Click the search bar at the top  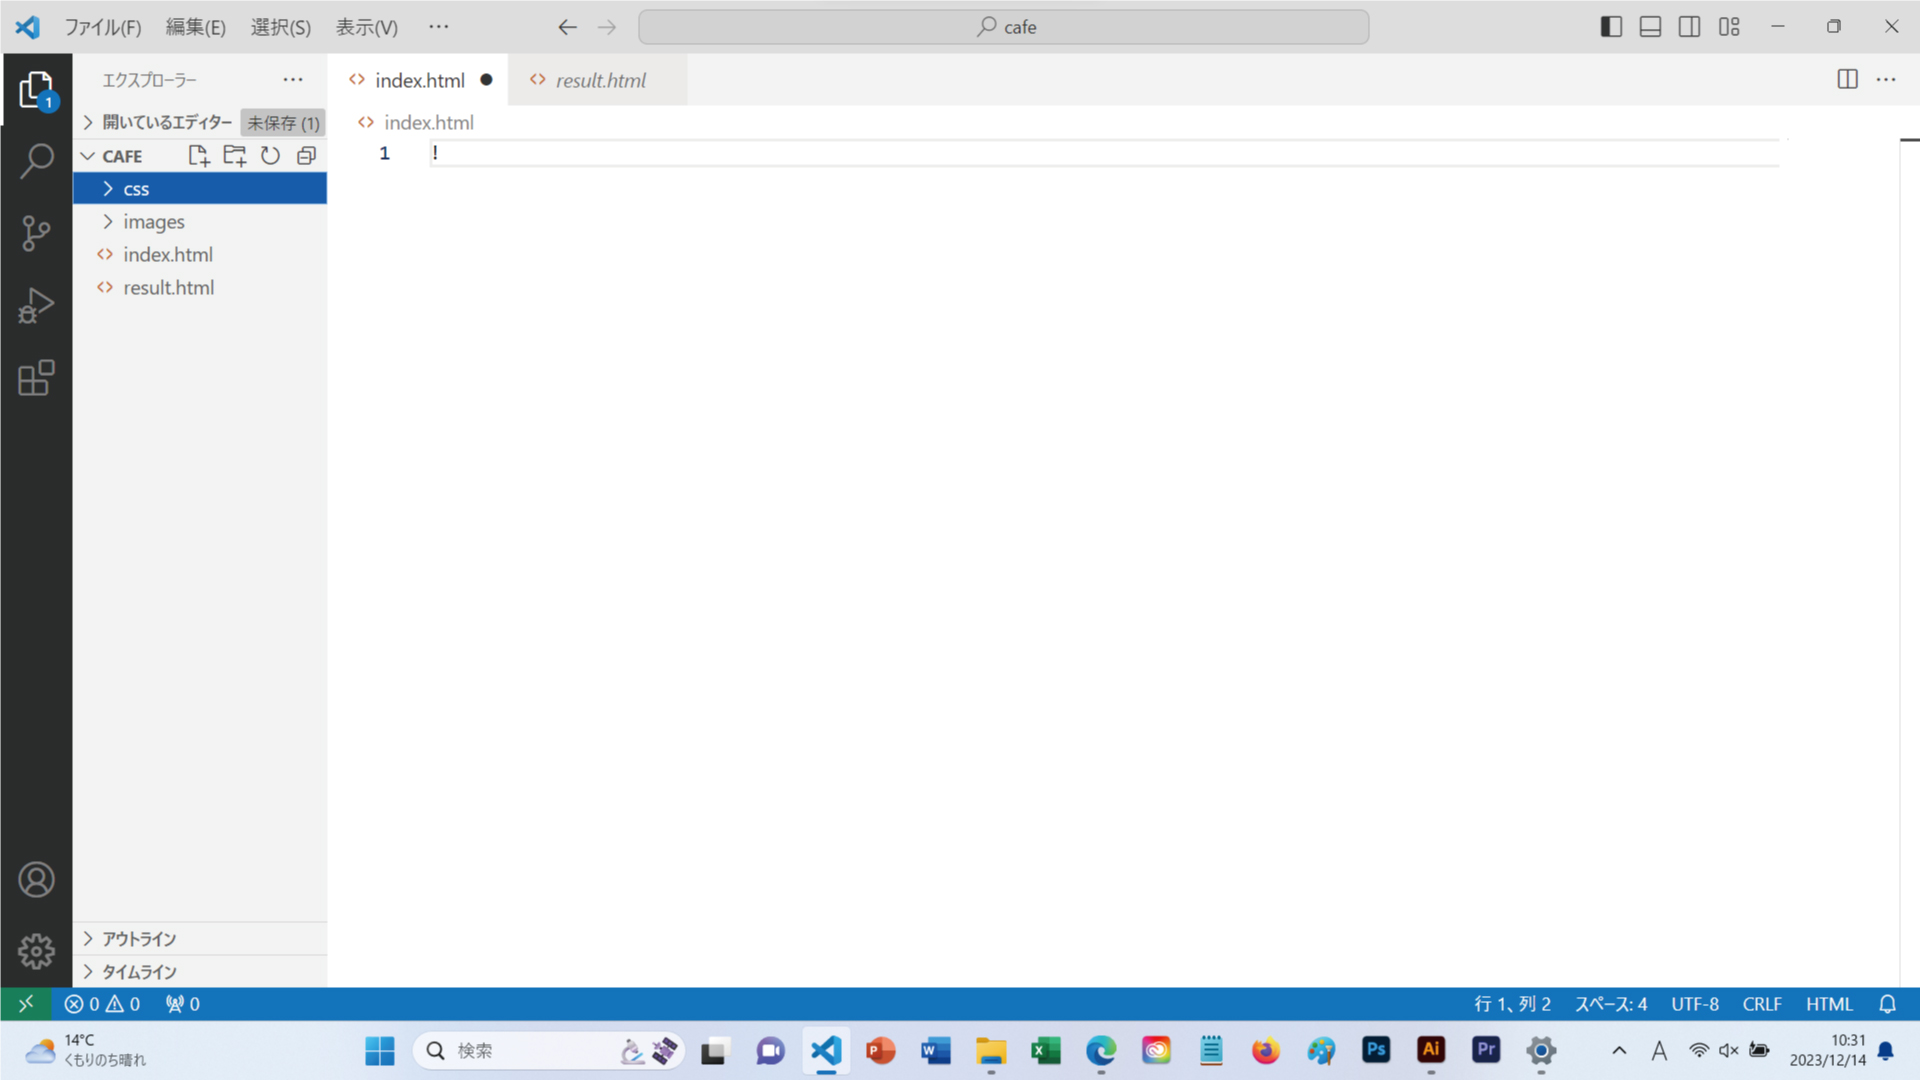pyautogui.click(x=1003, y=27)
